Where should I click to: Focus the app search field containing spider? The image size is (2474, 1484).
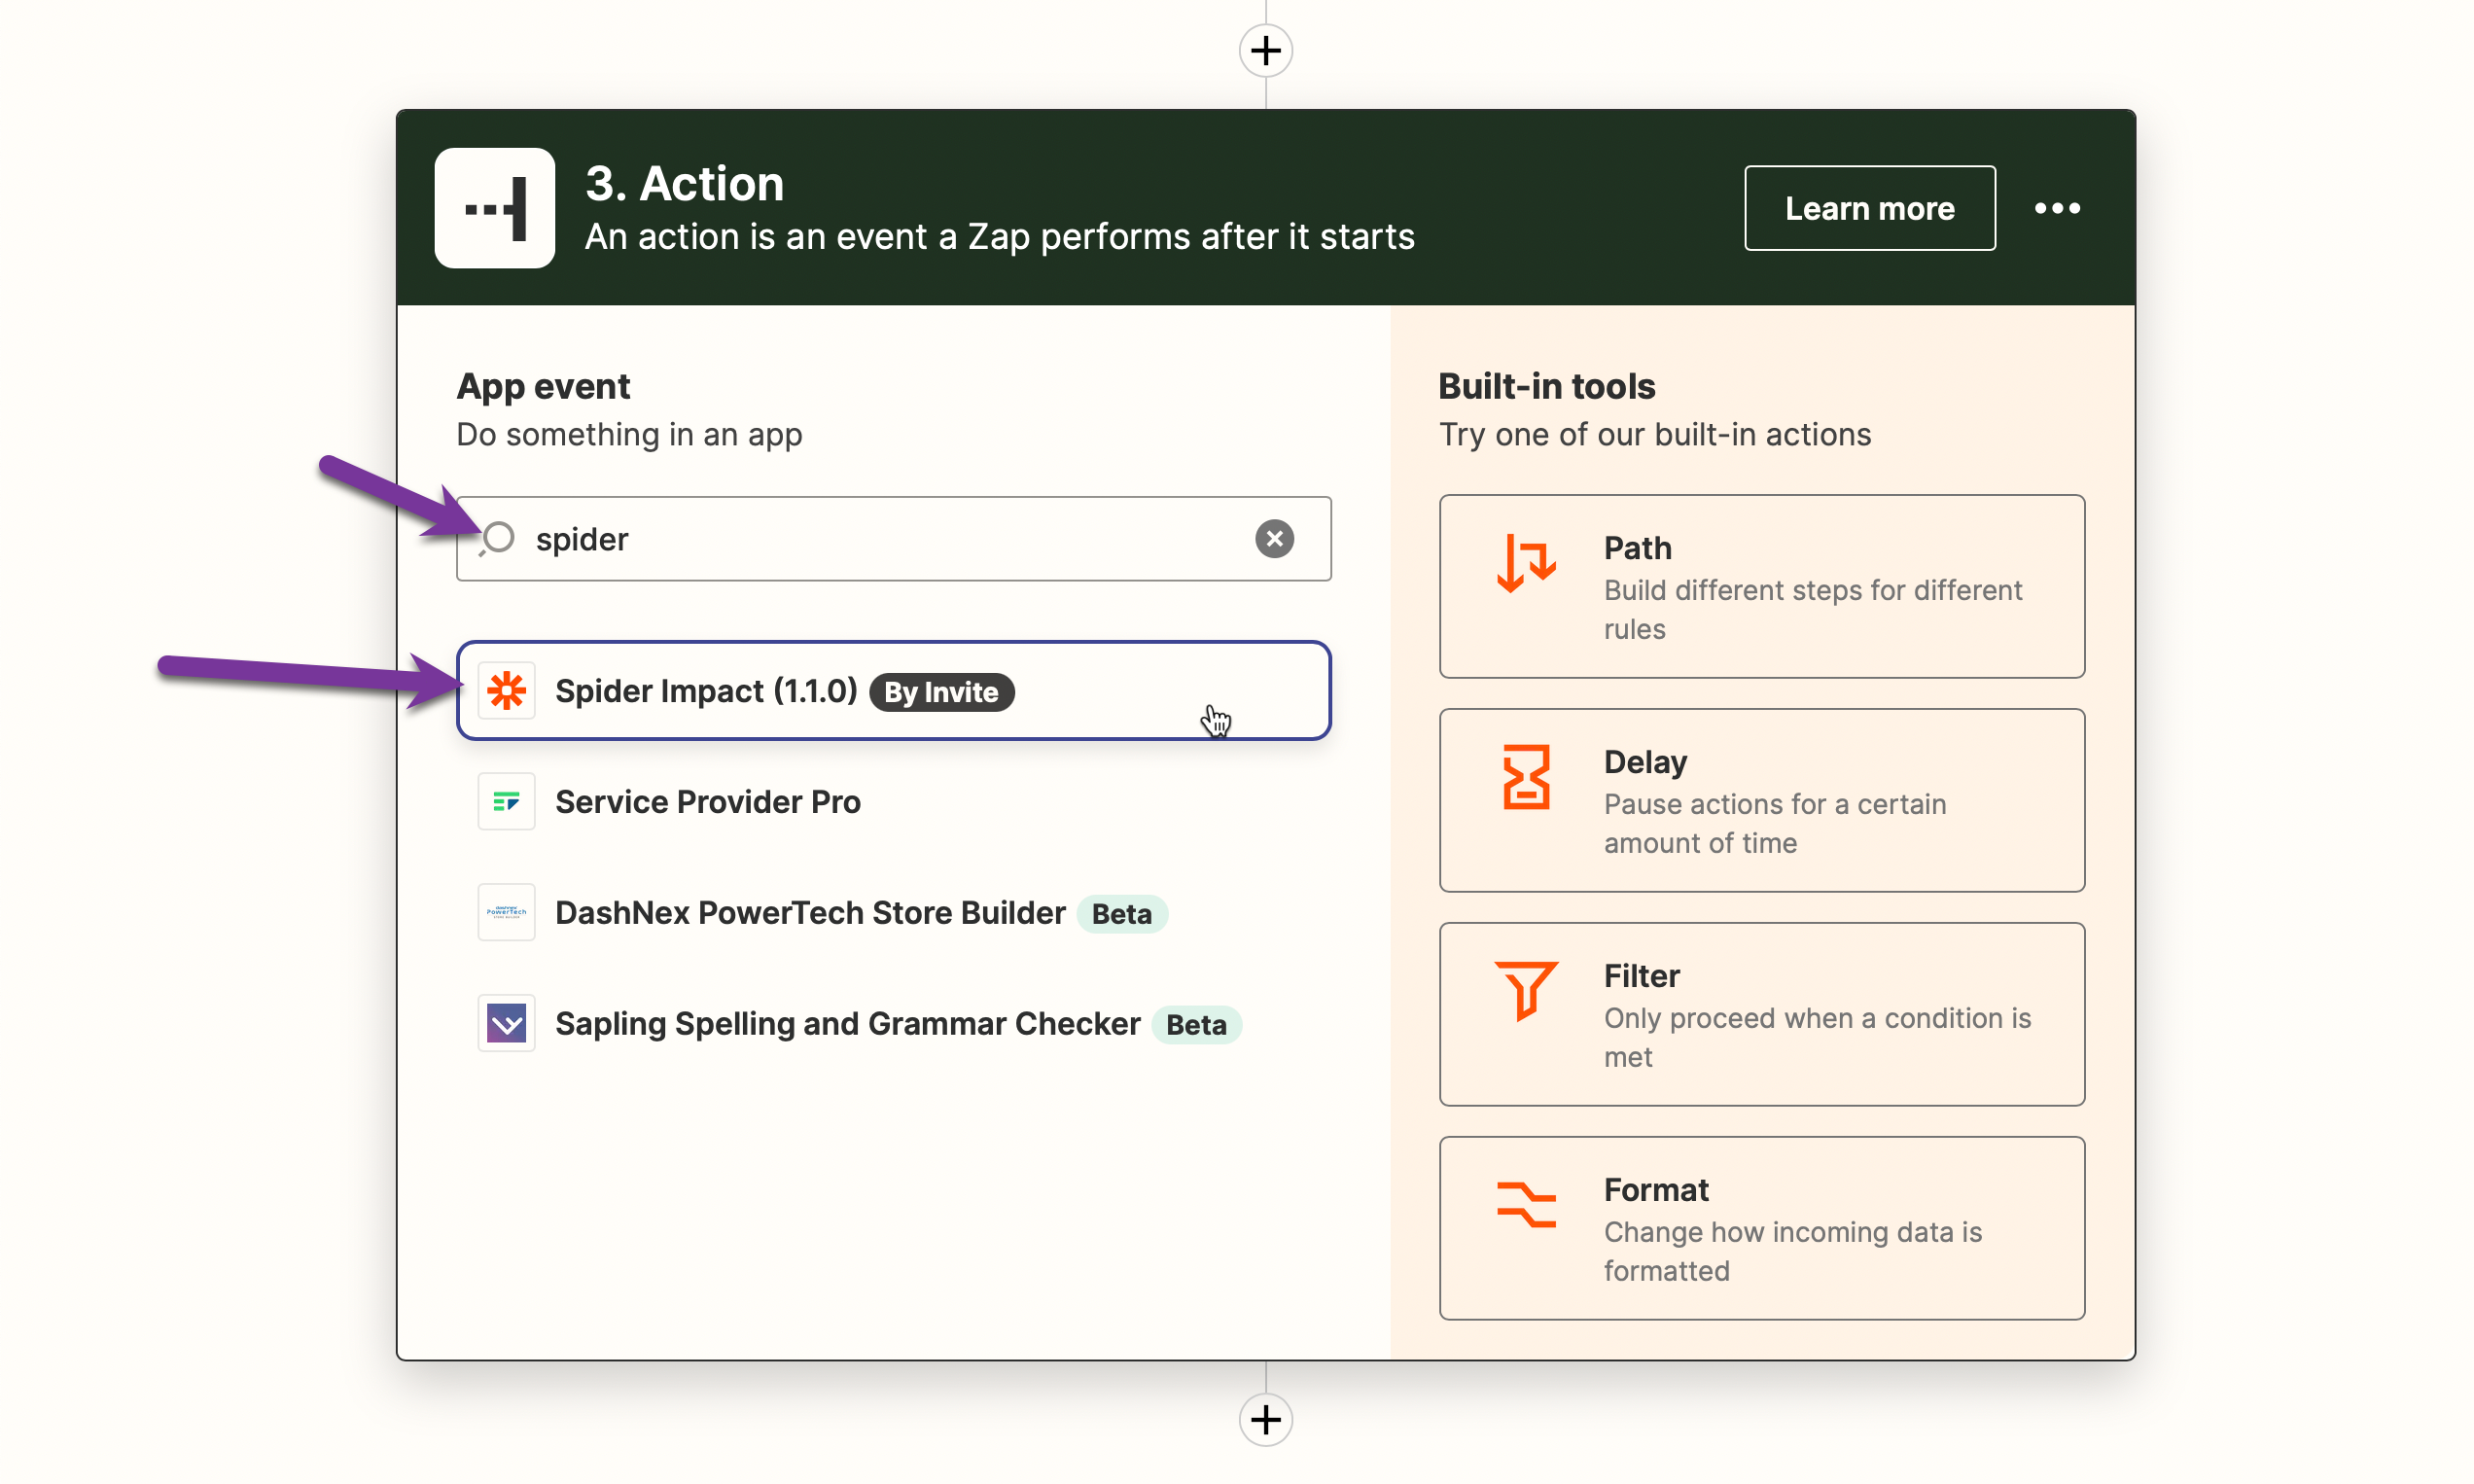tap(893, 538)
